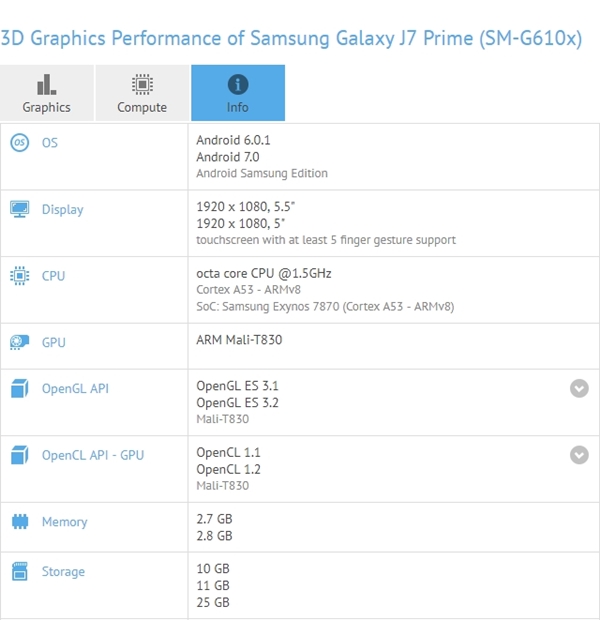Click the Display monitor icon
The width and height of the screenshot is (600, 620).
[x=19, y=209]
